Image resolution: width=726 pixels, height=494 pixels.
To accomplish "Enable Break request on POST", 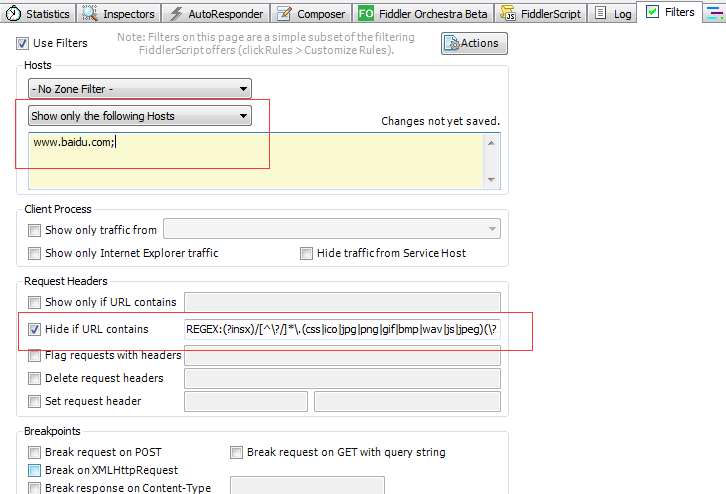I will 34,452.
